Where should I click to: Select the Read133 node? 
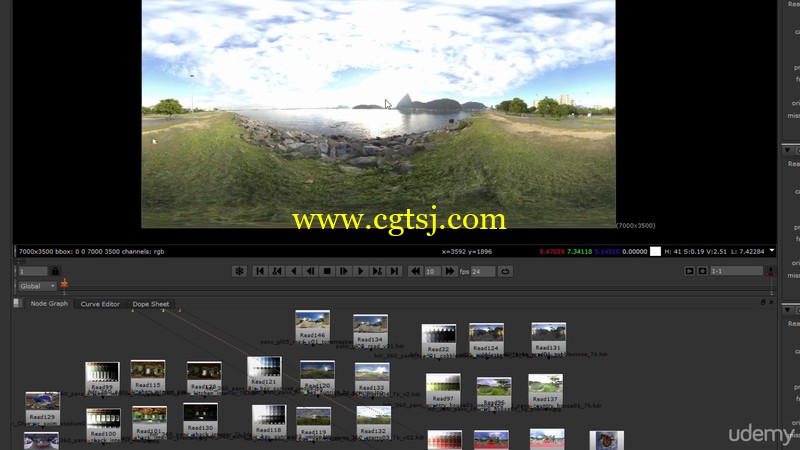pyautogui.click(x=372, y=379)
